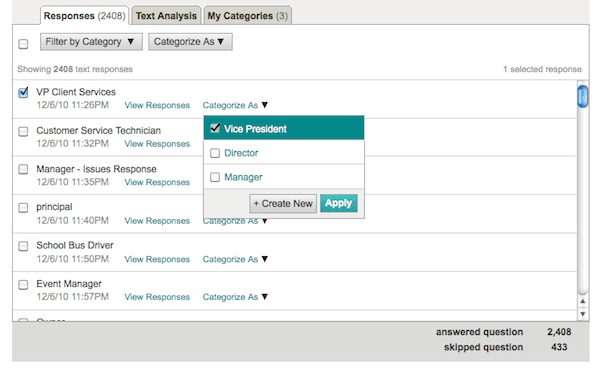Click the 'Showing 2408 text responses' text
The height and width of the screenshot is (377, 600).
75,69
